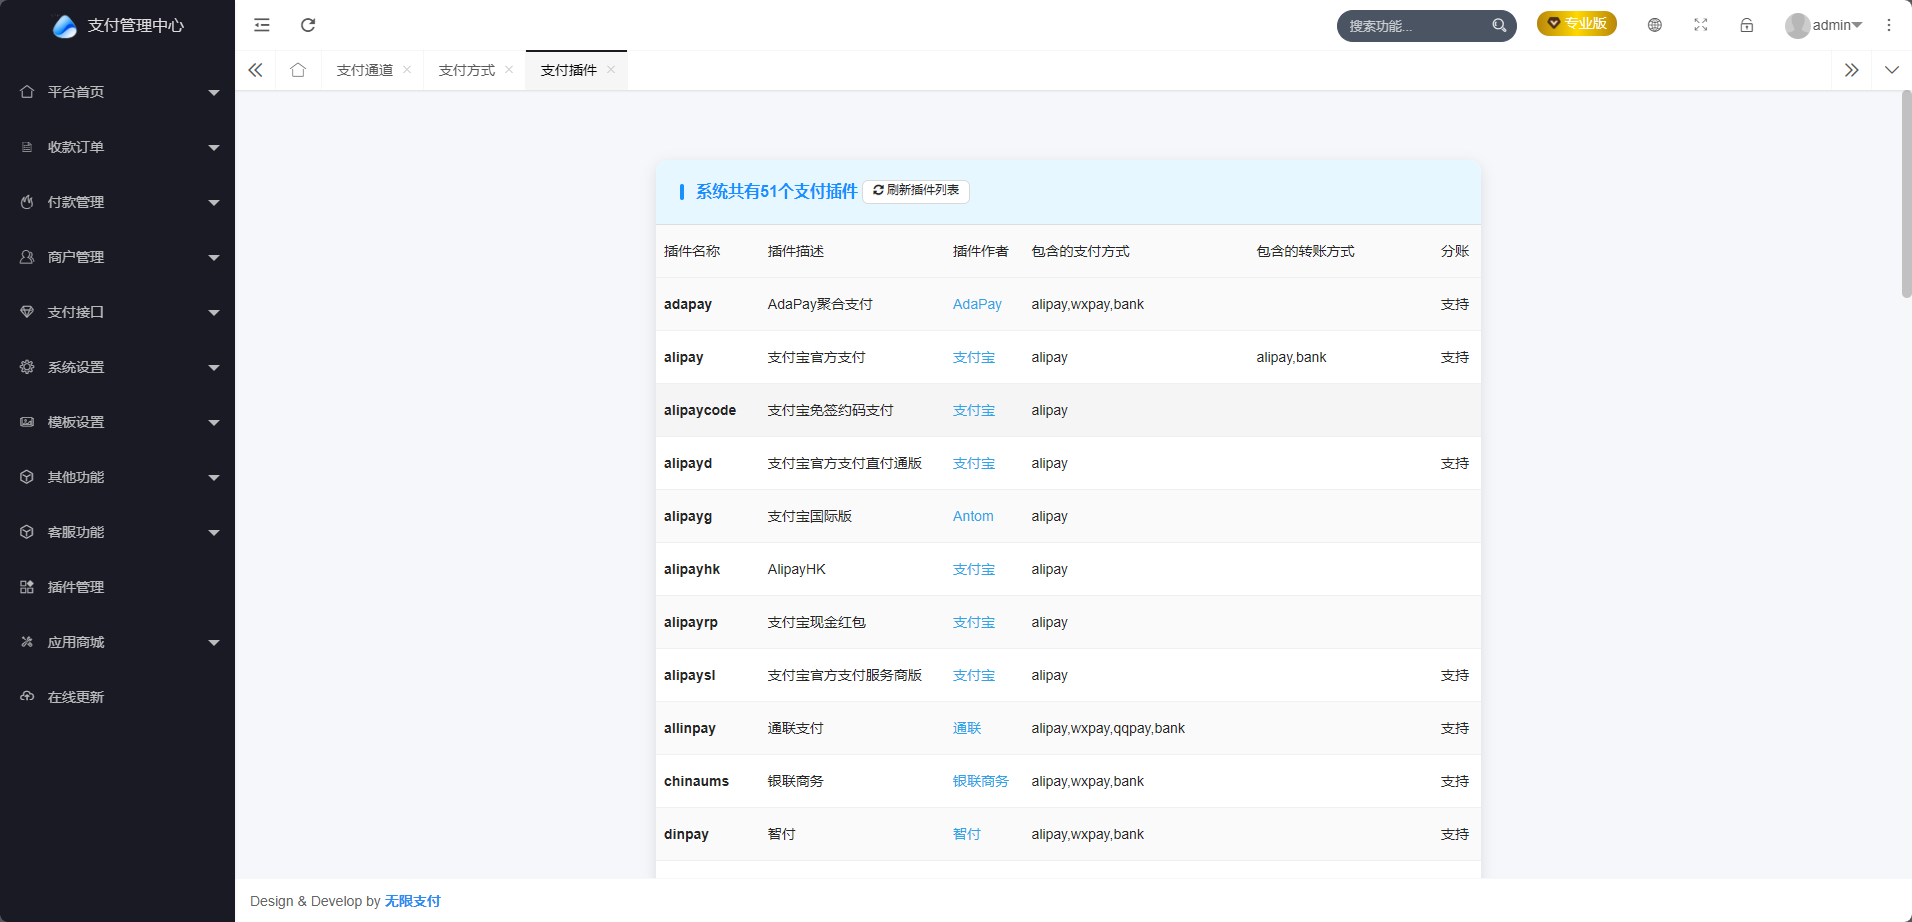1912x922 pixels.
Task: Click the 支付宝 author link in alipayhk row
Action: coord(974,569)
